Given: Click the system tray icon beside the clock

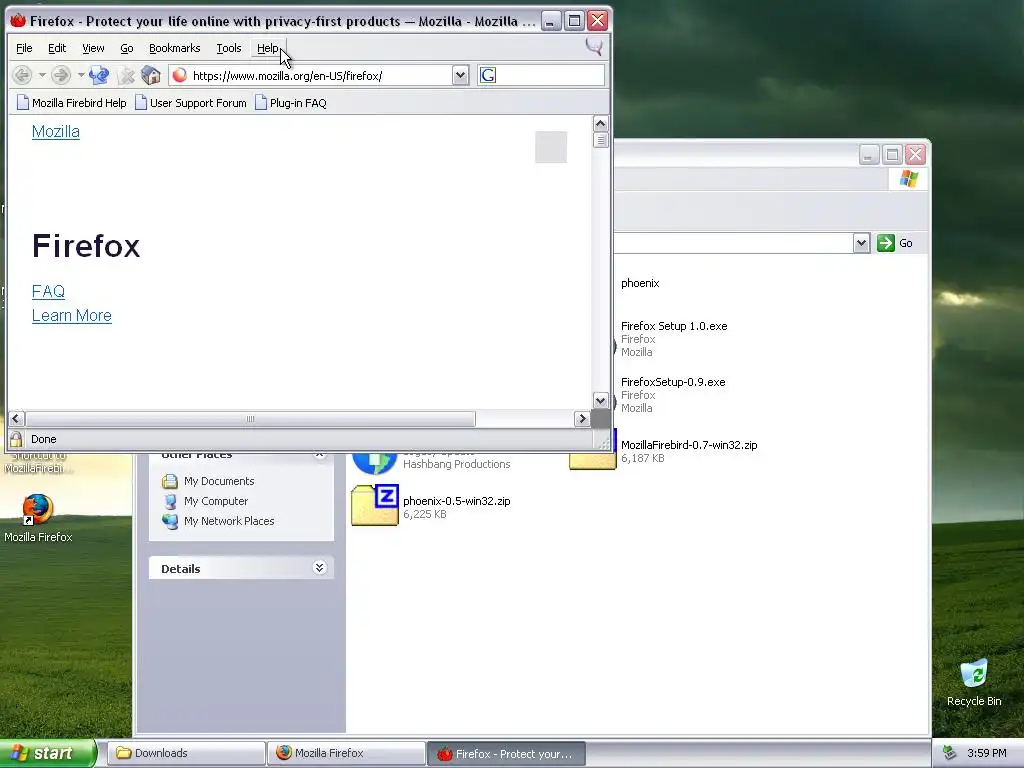Looking at the screenshot, I should coord(949,753).
